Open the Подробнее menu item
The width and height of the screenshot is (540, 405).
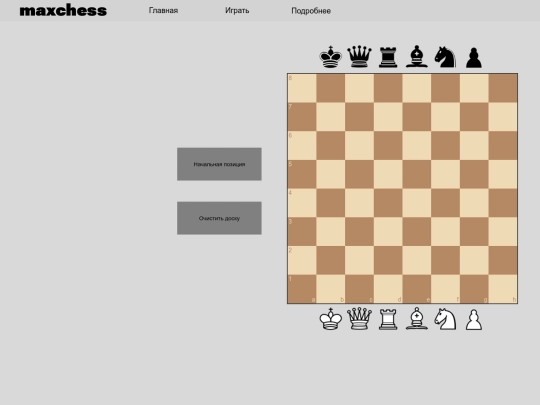[311, 11]
